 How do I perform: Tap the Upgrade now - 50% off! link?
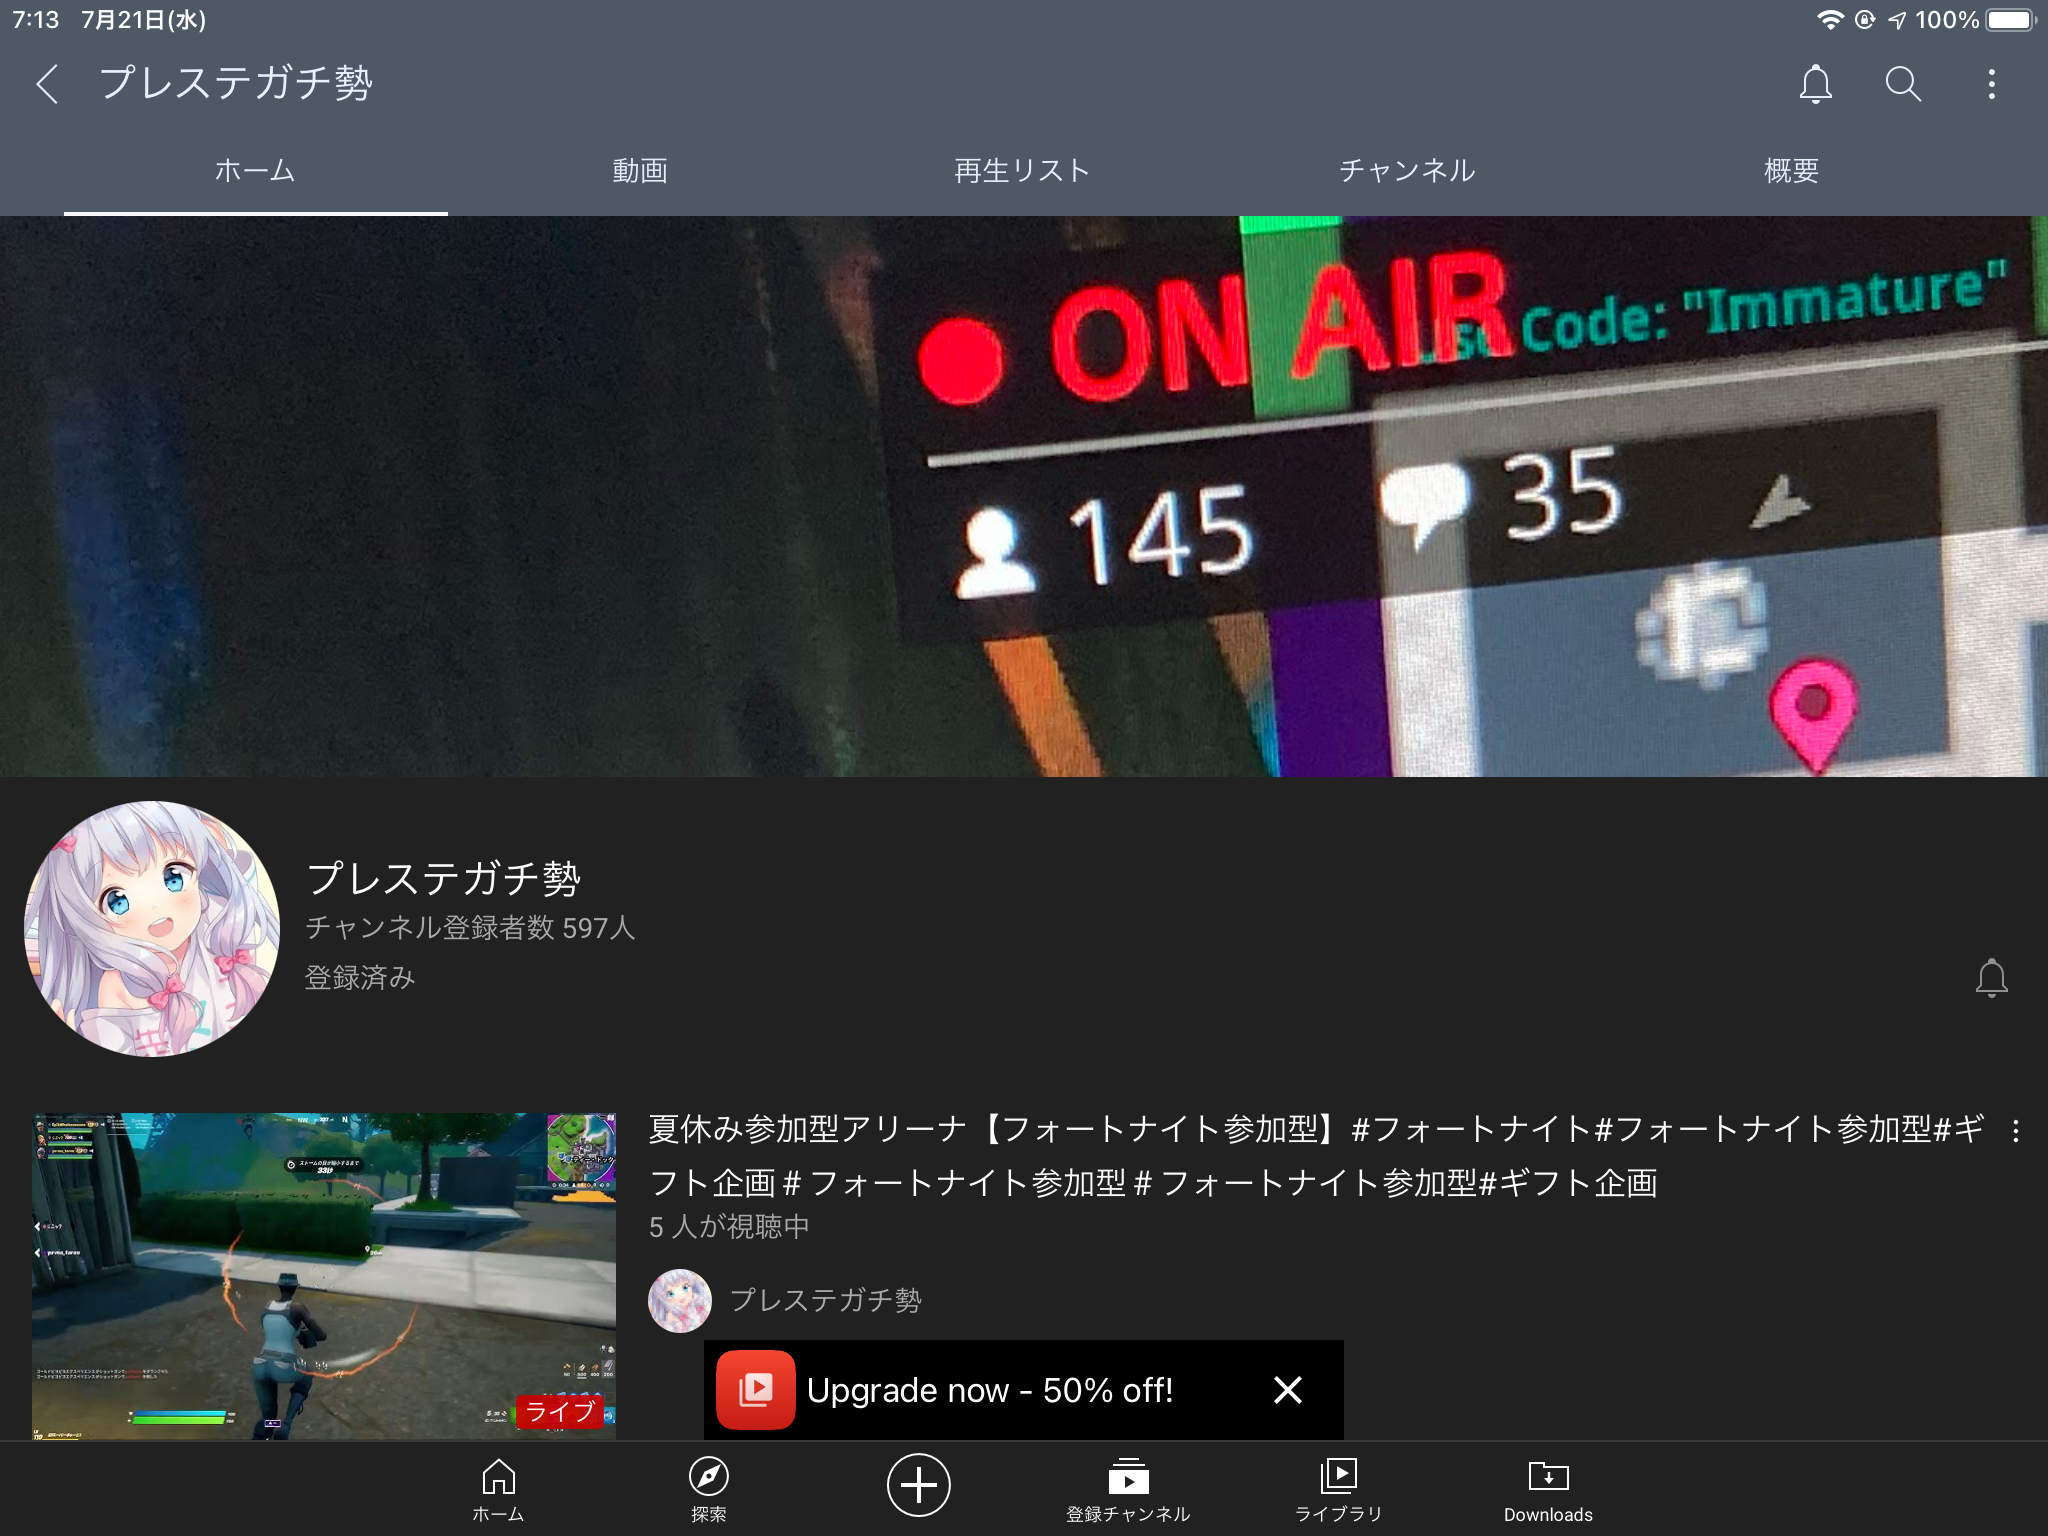coord(988,1390)
